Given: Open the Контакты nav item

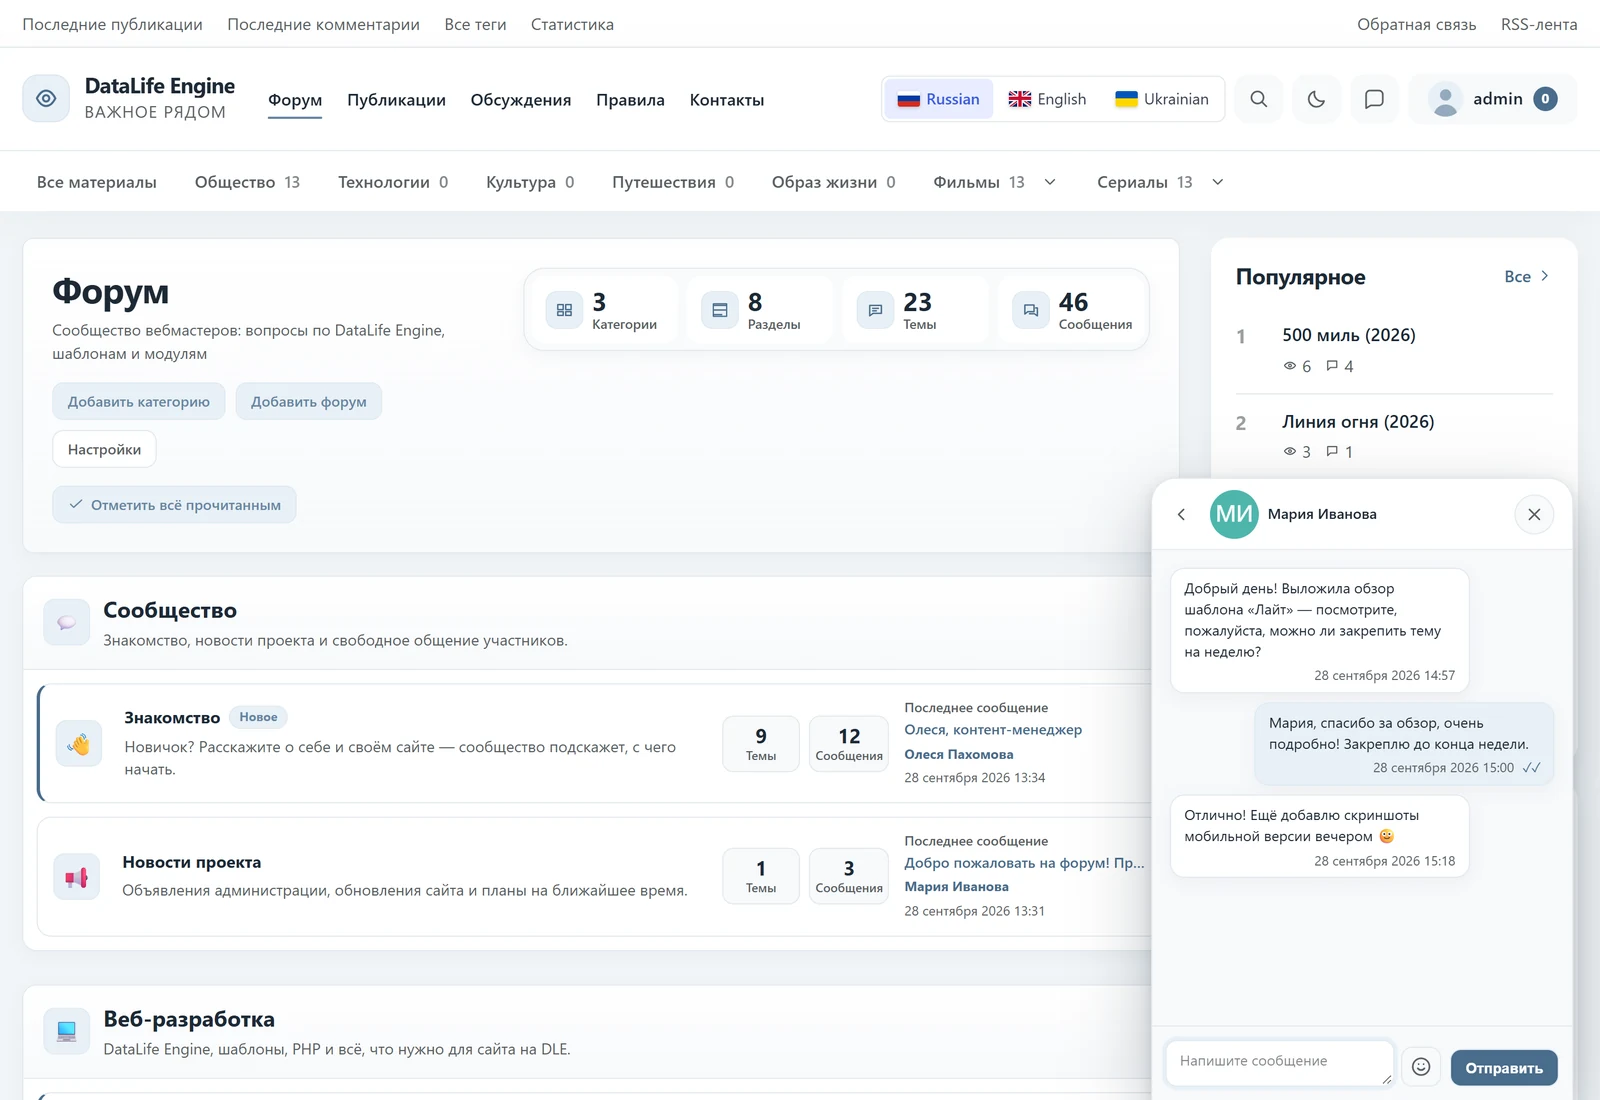Looking at the screenshot, I should tap(727, 100).
